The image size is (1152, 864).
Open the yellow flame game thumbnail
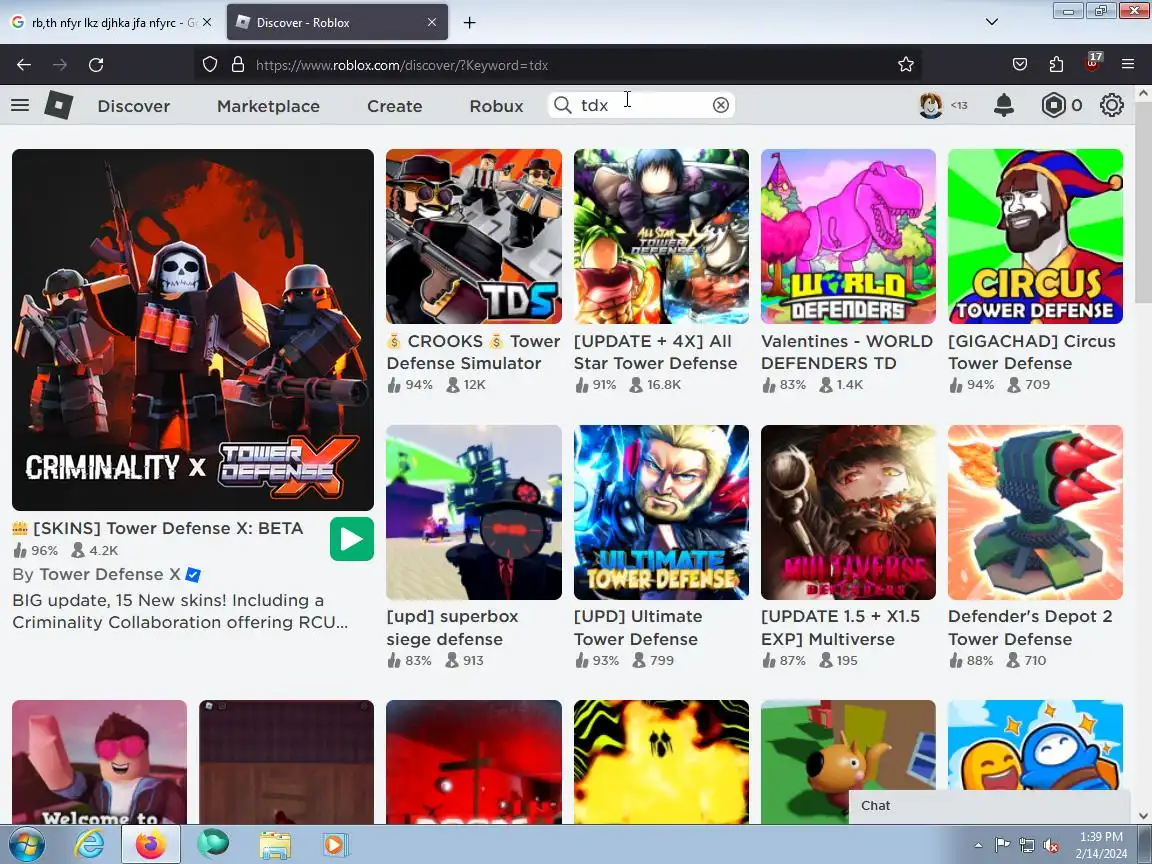pyautogui.click(x=661, y=762)
